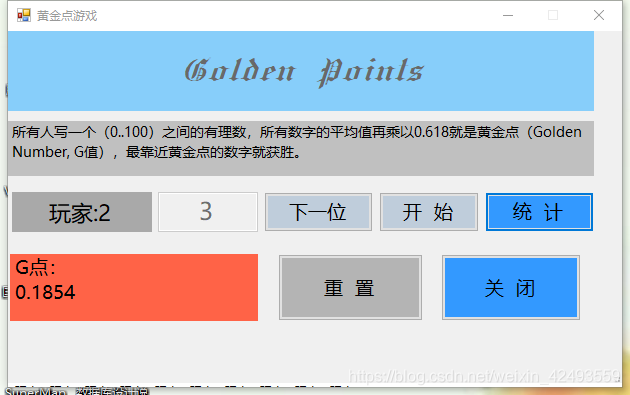
Task: Focus the number input field showing 3
Action: (x=208, y=212)
